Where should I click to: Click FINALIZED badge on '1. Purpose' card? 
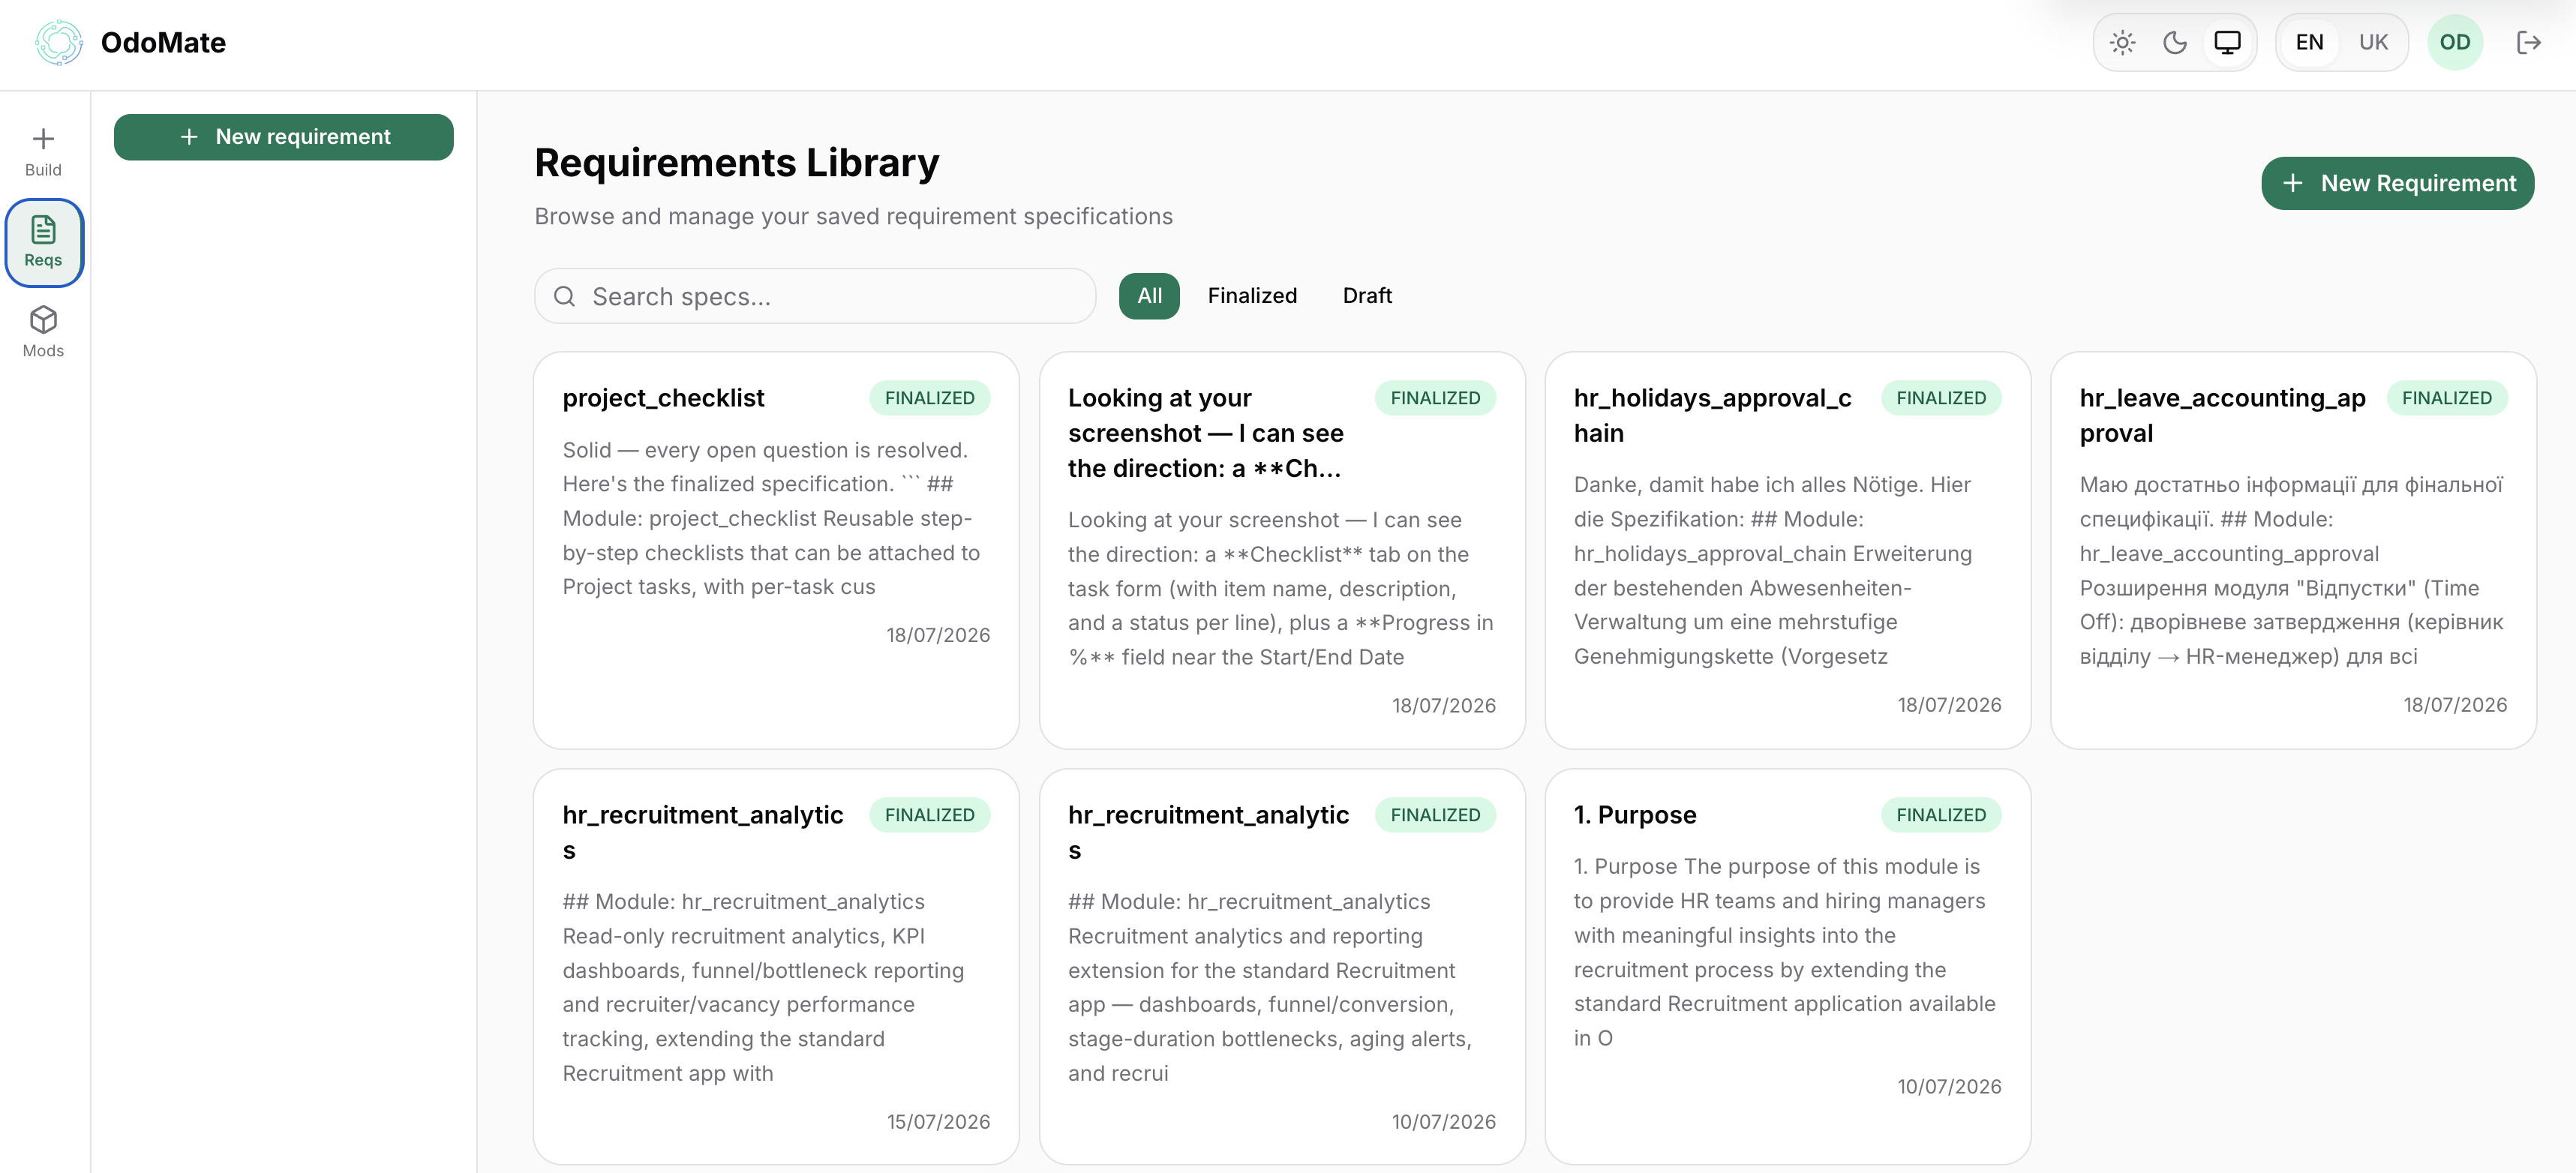tap(1941, 815)
